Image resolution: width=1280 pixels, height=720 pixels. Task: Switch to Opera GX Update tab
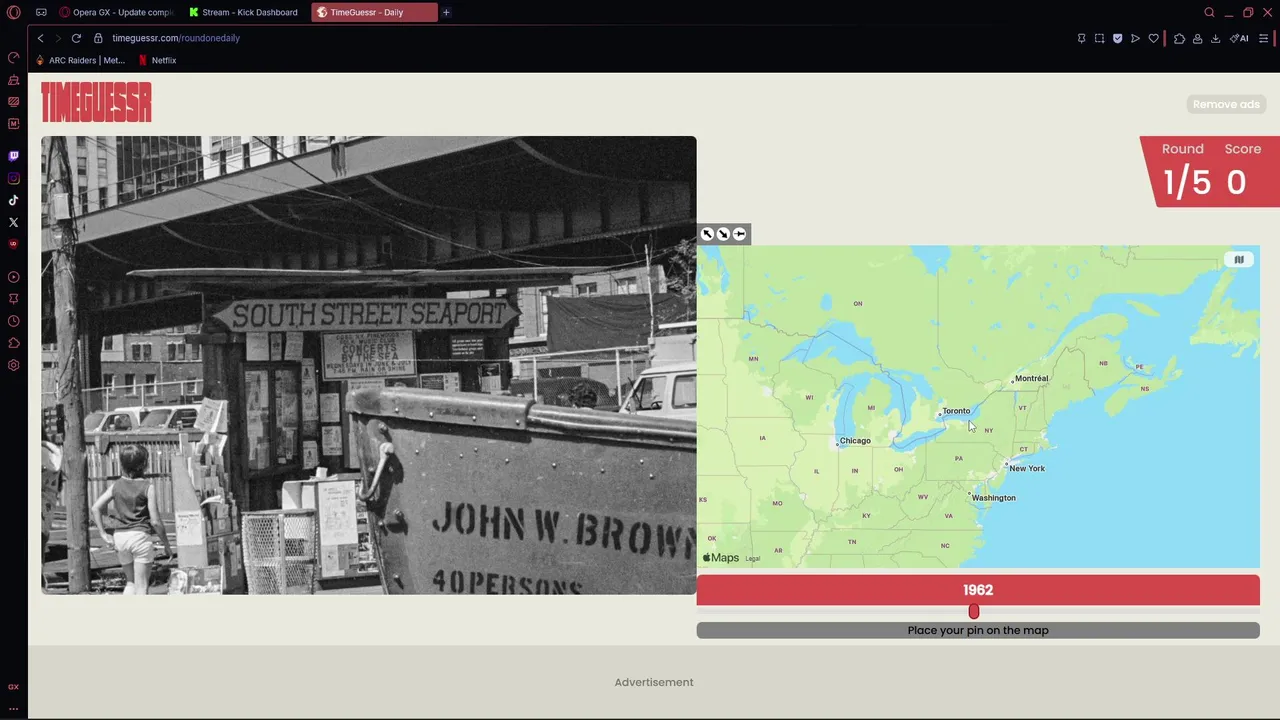tap(115, 12)
